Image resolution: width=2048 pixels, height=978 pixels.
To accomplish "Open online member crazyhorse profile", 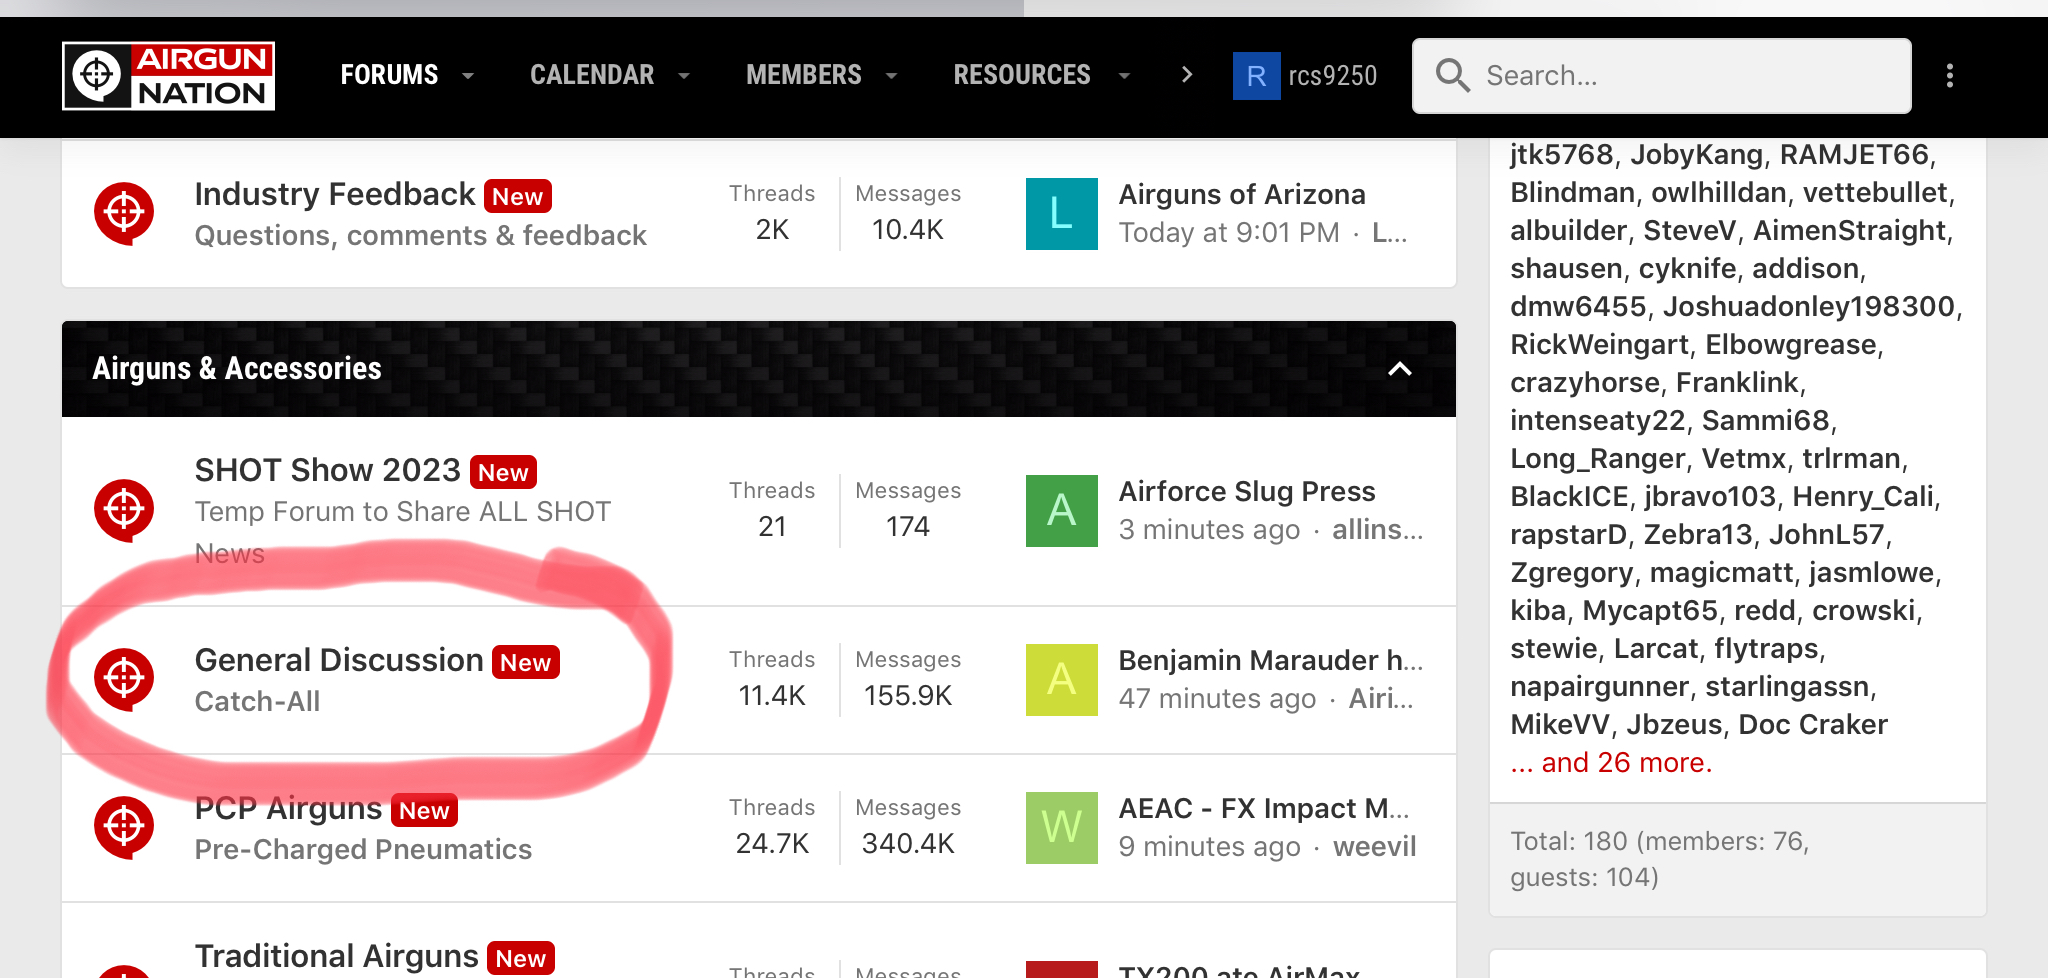I will (1584, 382).
